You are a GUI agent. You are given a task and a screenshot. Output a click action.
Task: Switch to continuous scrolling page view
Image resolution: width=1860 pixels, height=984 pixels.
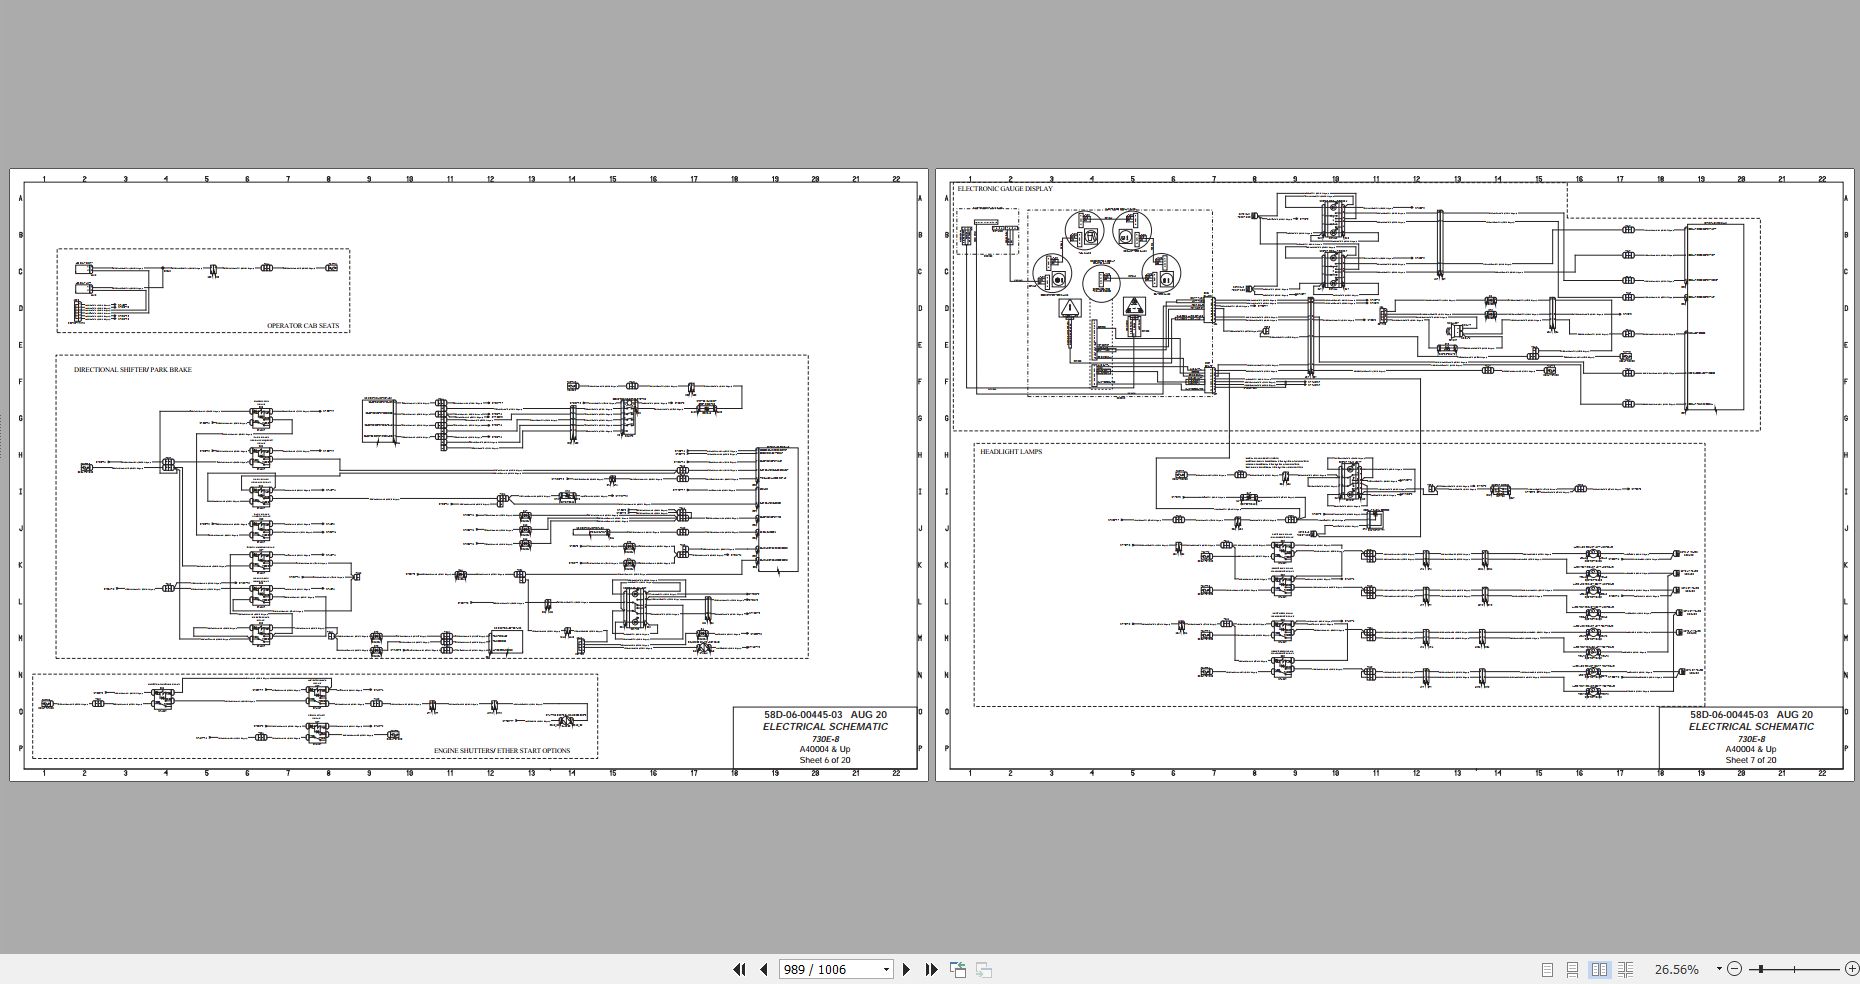(x=1573, y=969)
